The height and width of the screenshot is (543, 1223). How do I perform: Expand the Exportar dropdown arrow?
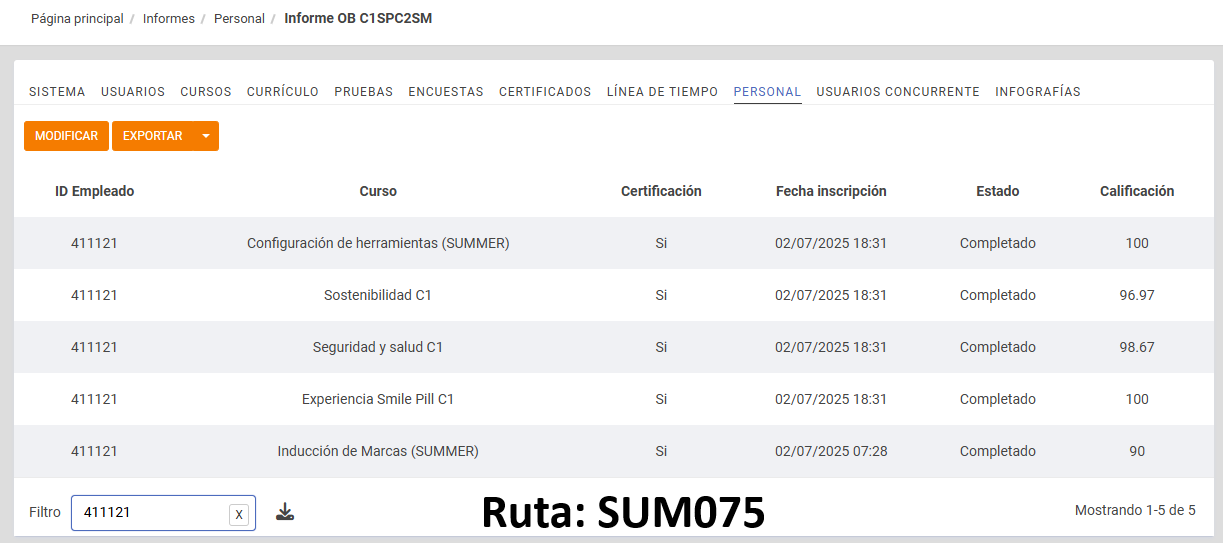coord(206,136)
